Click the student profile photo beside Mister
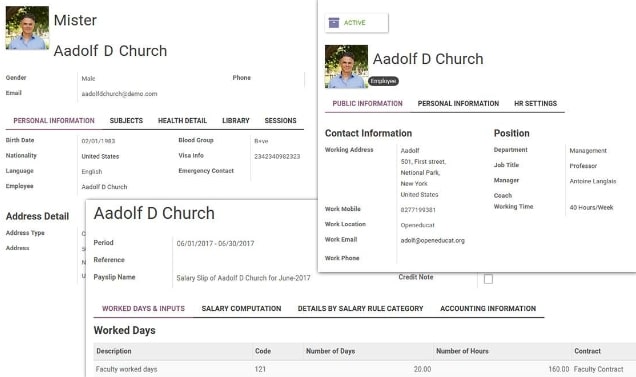Image resolution: width=636 pixels, height=377 pixels. point(27,28)
